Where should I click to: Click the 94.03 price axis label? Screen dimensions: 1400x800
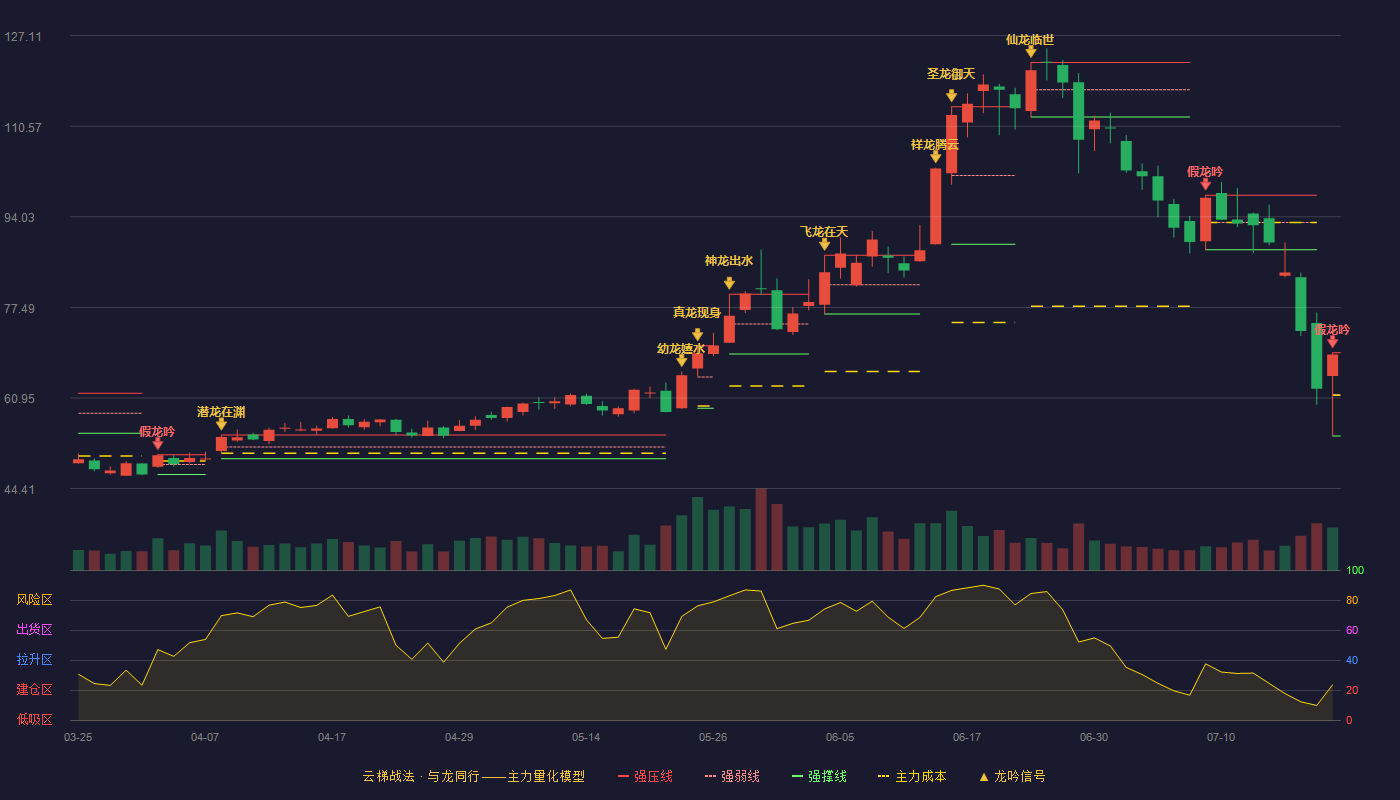[20, 218]
